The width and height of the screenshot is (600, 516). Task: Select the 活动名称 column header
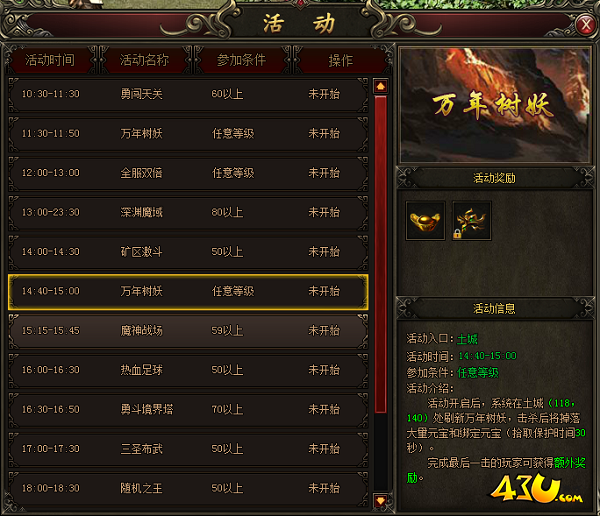click(145, 60)
